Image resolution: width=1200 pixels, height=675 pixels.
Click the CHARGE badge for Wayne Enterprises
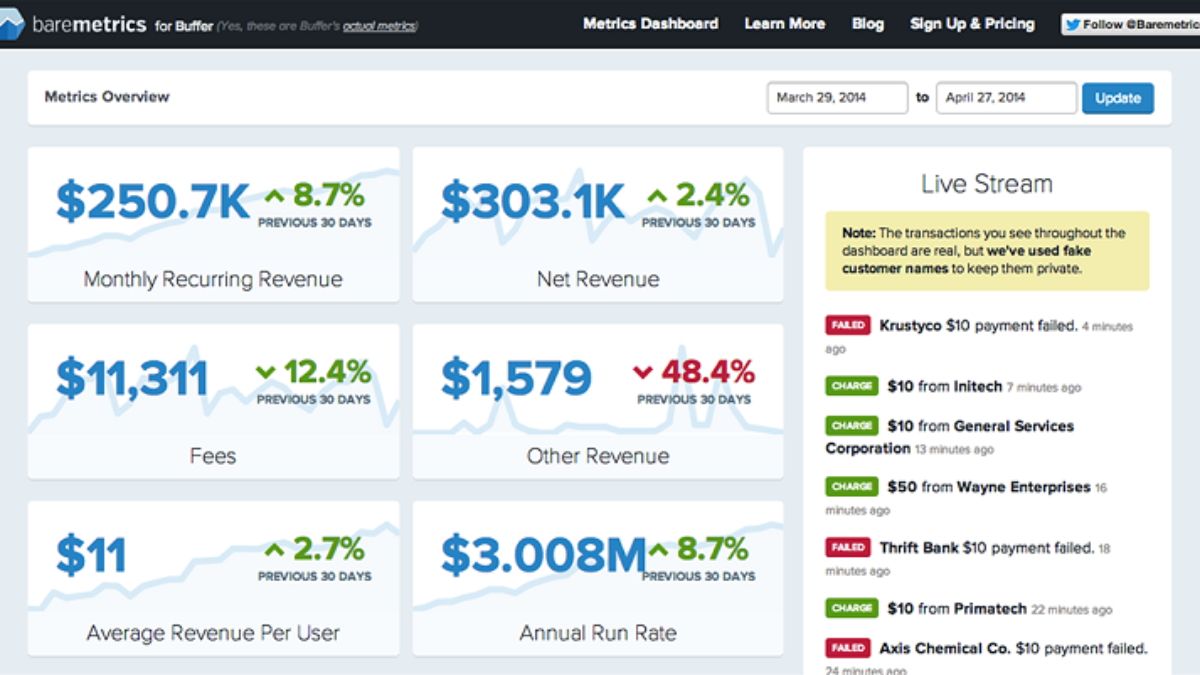click(851, 487)
